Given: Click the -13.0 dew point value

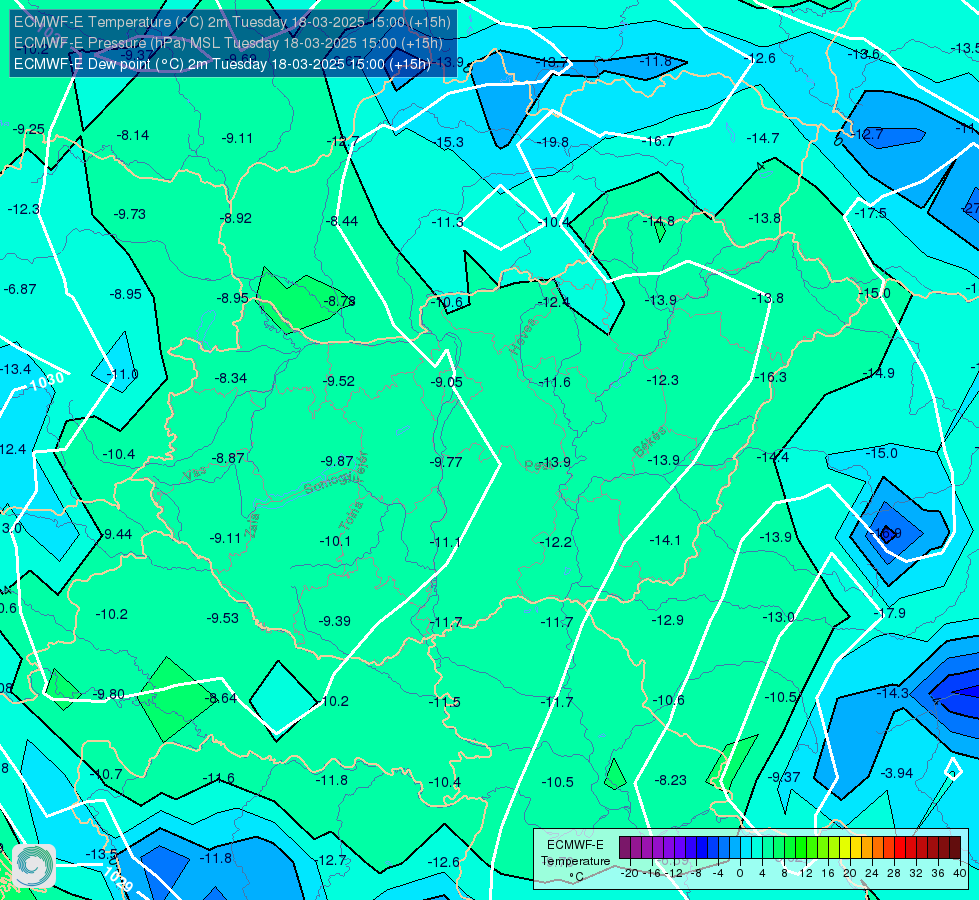Looking at the screenshot, I should pyautogui.click(x=779, y=617).
